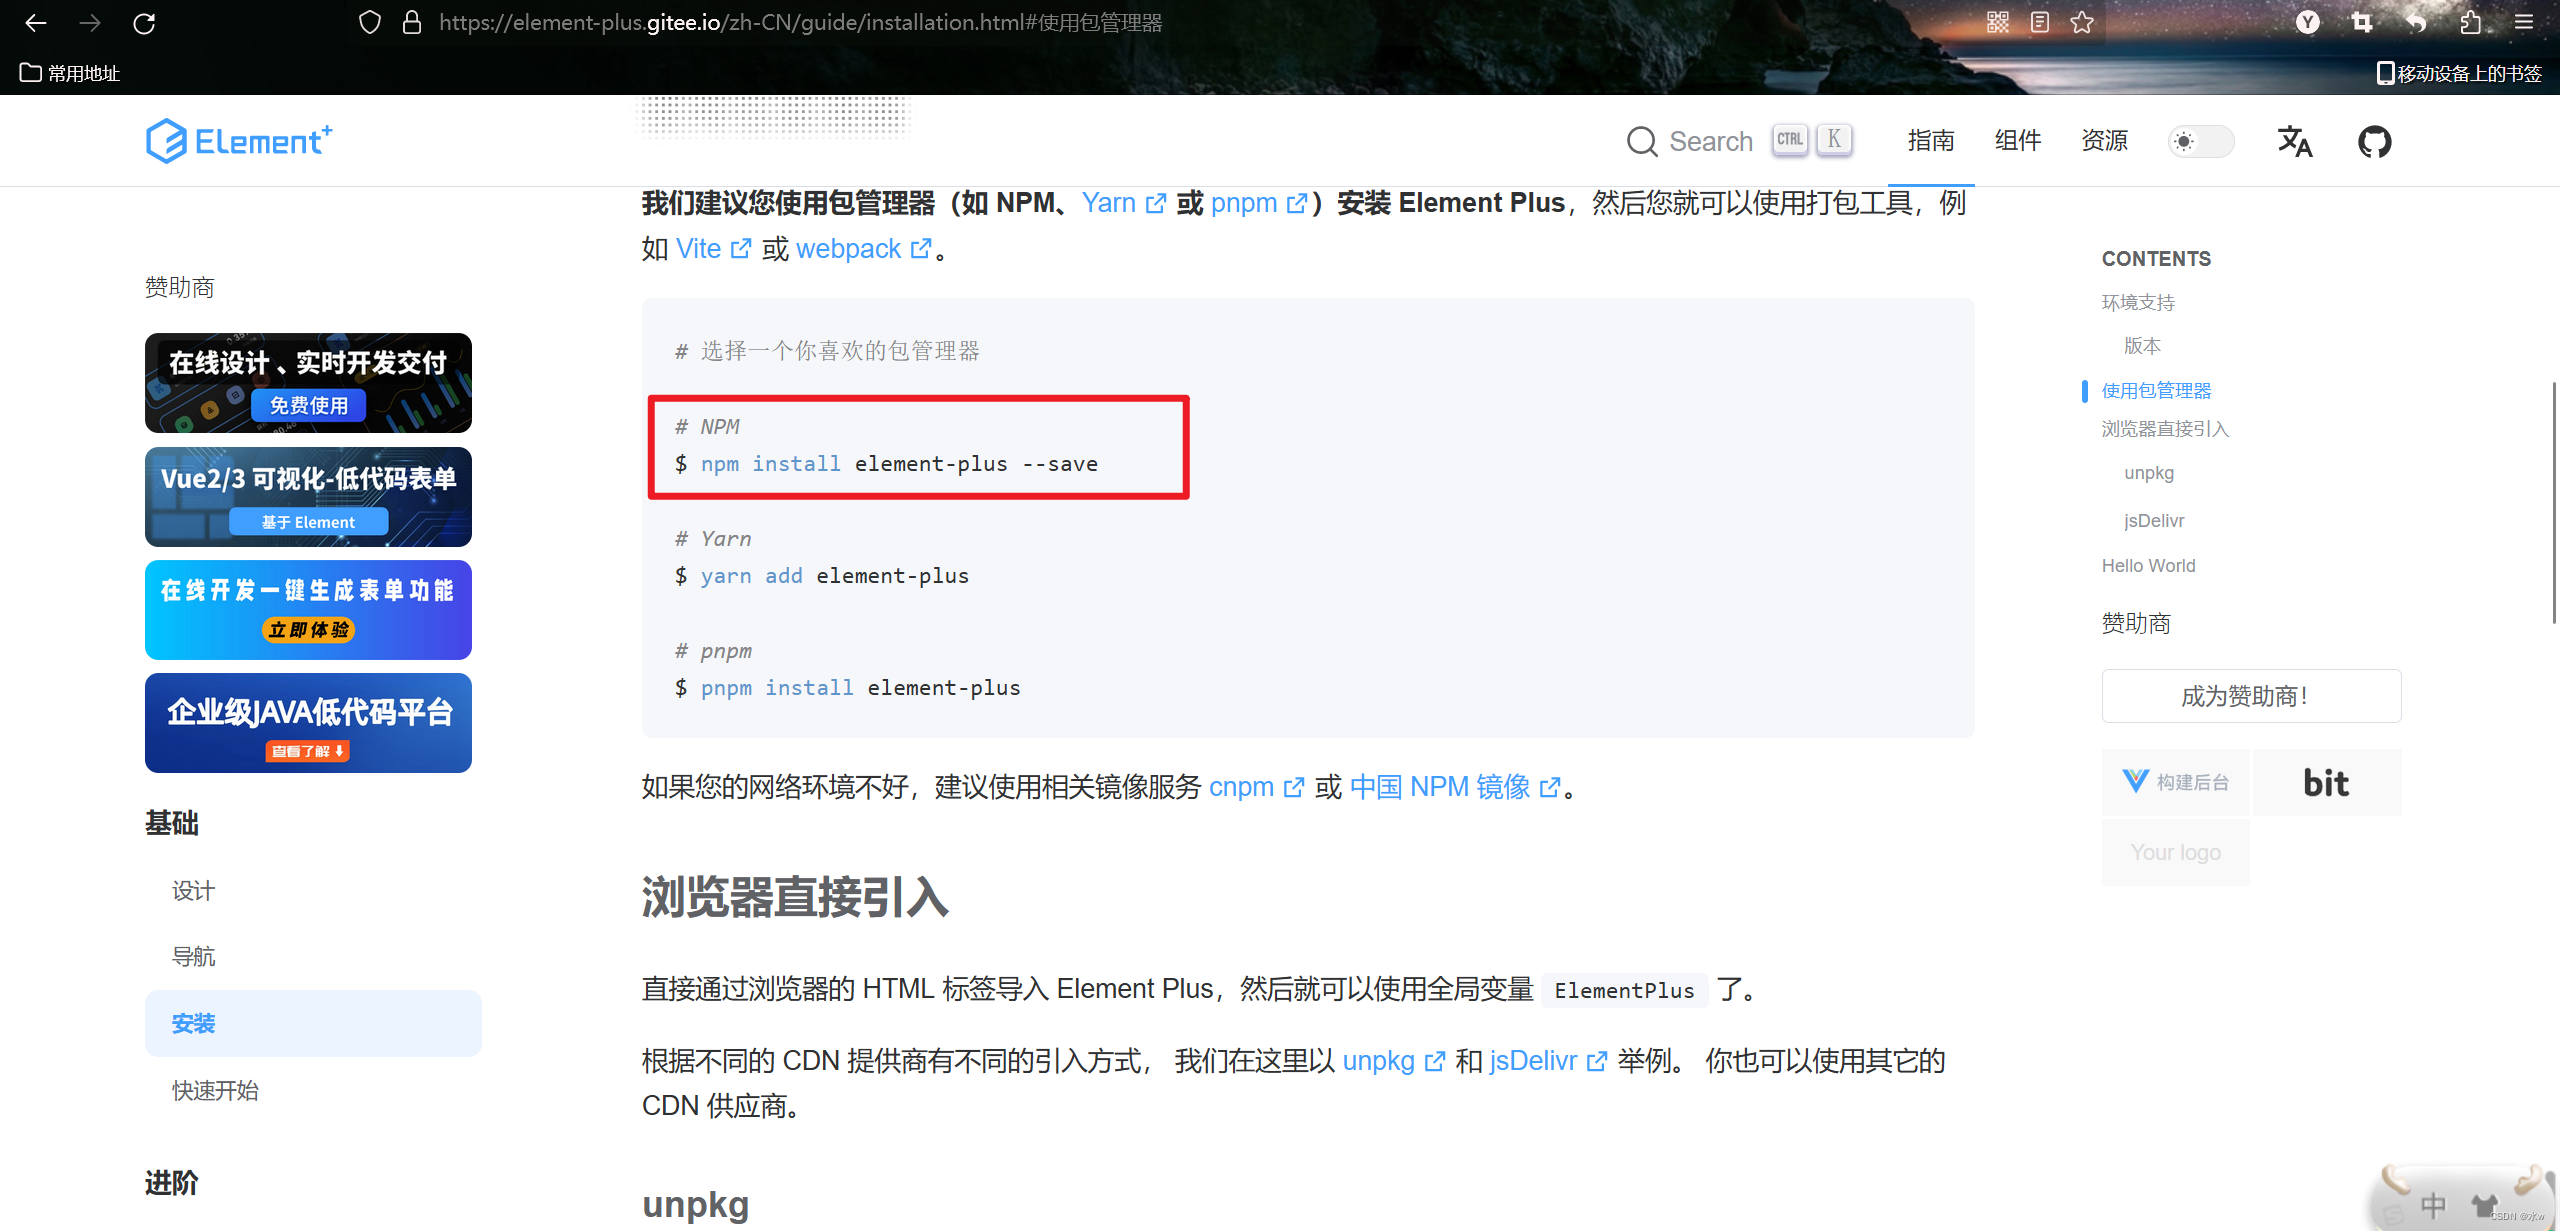Jump to unpkg in contents
The height and width of the screenshot is (1231, 2560).
pos(2149,473)
